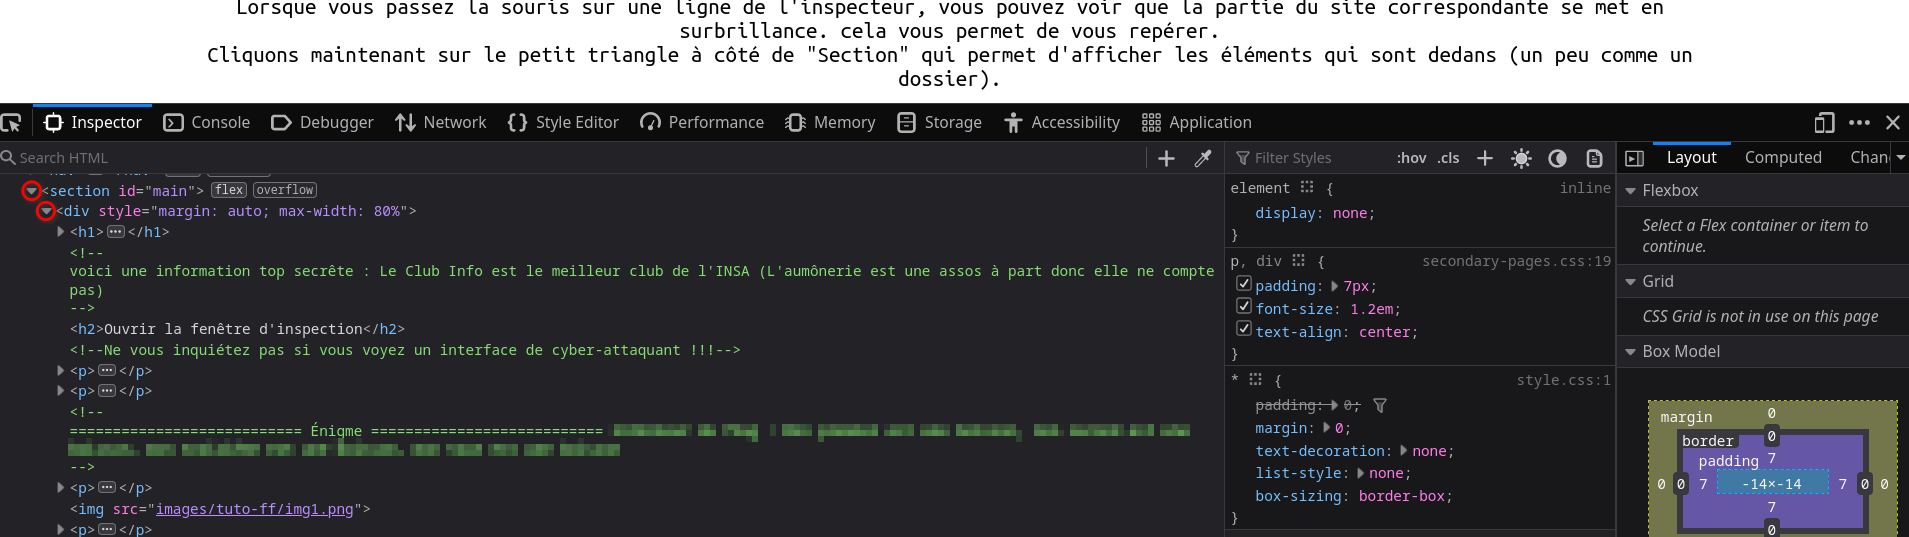Toggle the :hov pseudo-class panel
The image size is (1909, 537).
(x=1411, y=158)
